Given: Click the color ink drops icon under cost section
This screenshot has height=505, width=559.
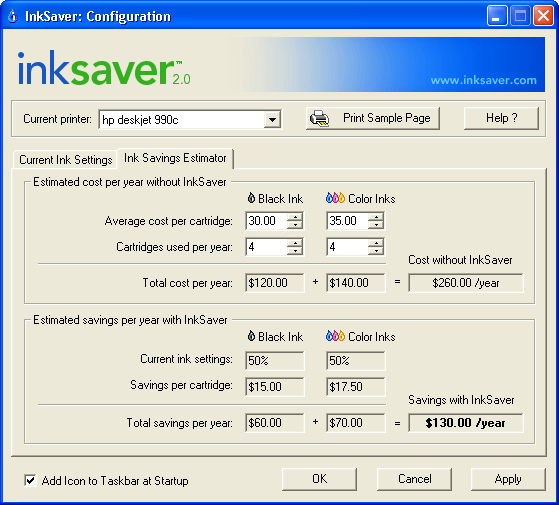Looking at the screenshot, I should click(335, 198).
